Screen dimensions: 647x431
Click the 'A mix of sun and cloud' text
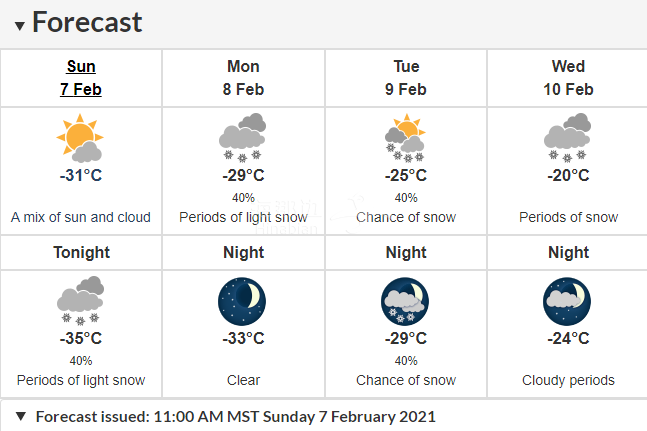81,217
